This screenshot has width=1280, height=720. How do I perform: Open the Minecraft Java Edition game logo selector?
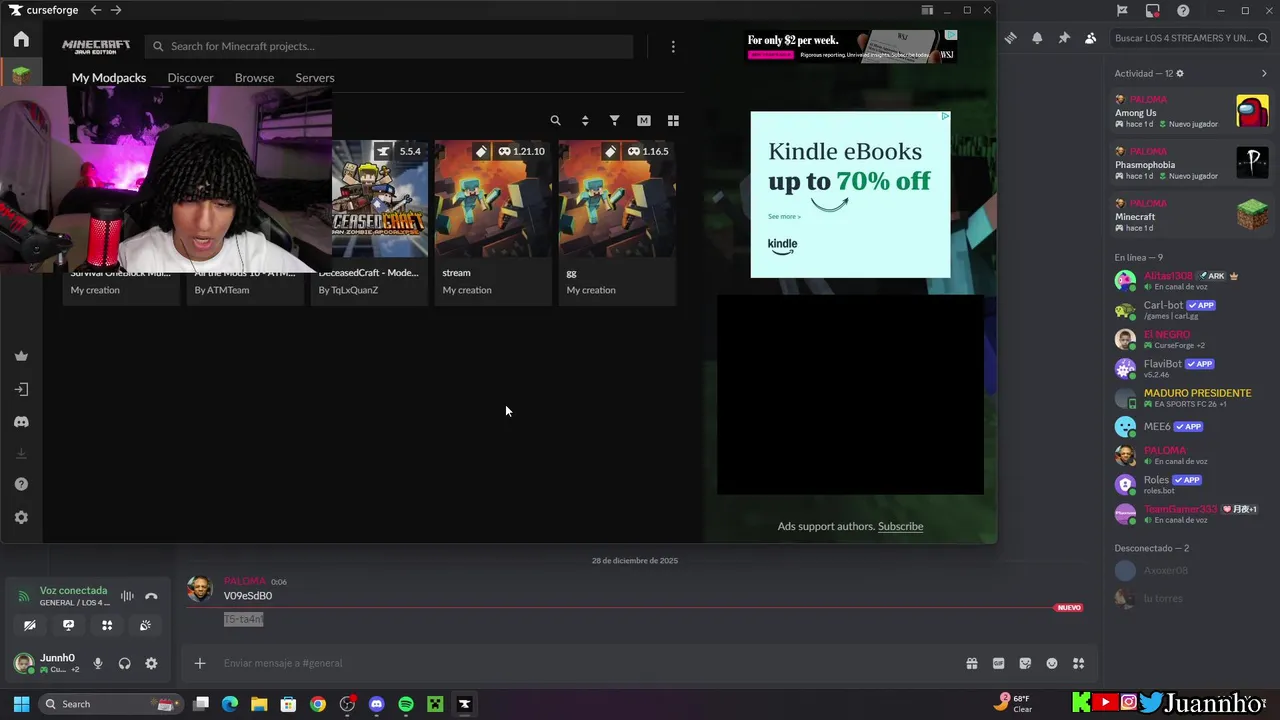[96, 46]
